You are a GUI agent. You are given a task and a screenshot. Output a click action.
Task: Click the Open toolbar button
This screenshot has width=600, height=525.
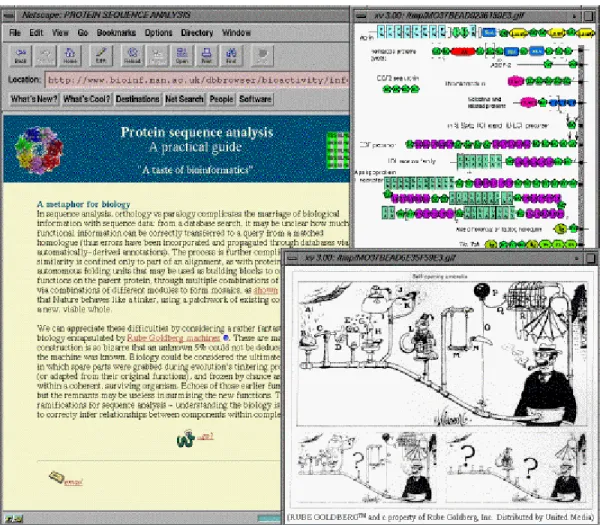(182, 56)
